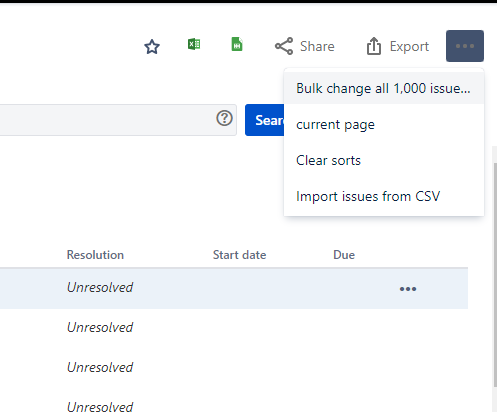Open in Excel via the green Excel icon
Screen dimensions: 497x412
coord(194,44)
